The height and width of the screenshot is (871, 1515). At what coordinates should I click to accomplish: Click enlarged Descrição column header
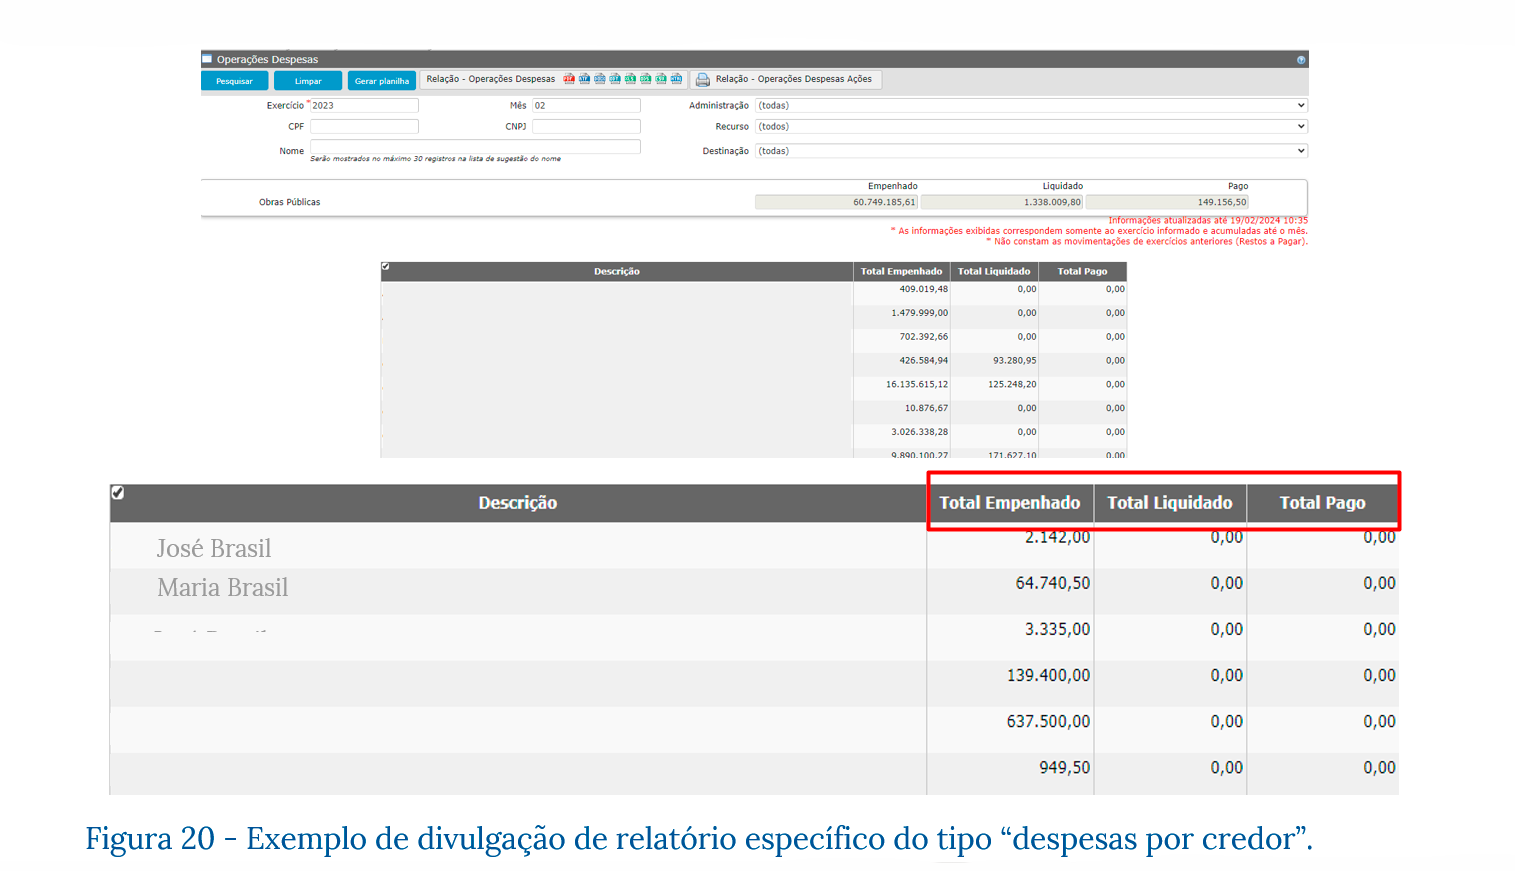pyautogui.click(x=518, y=503)
